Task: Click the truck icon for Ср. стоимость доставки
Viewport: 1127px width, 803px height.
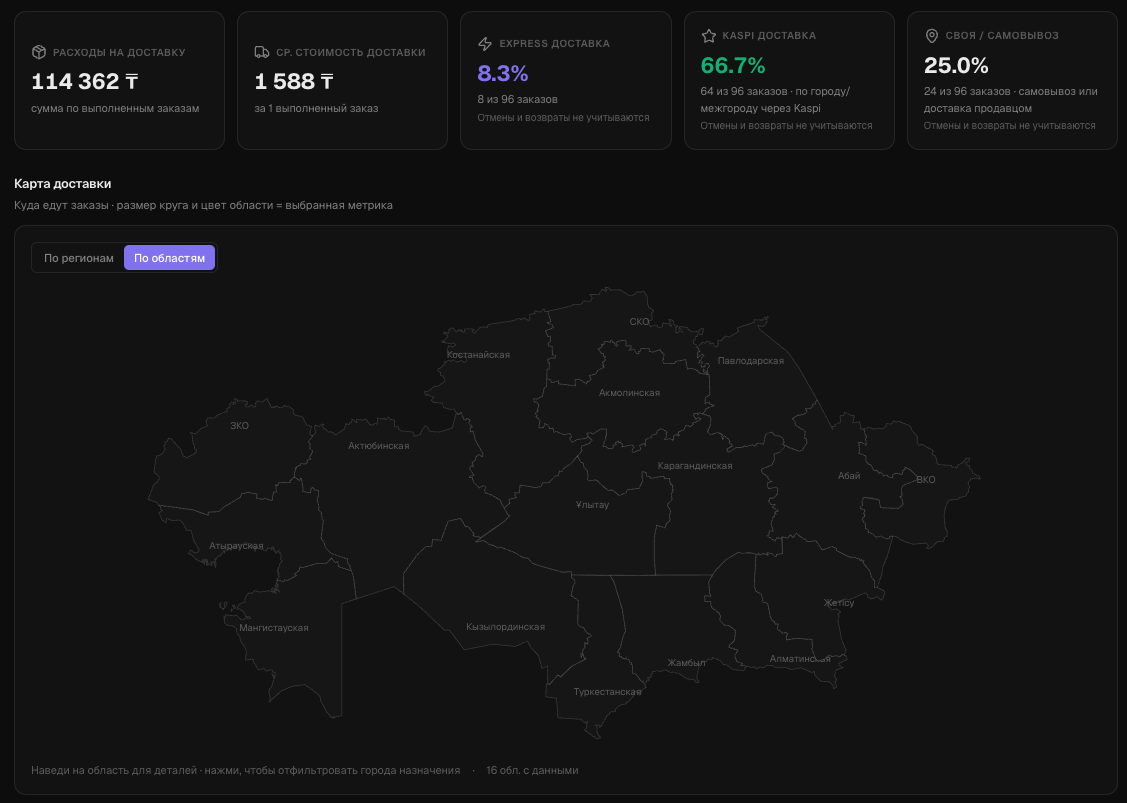Action: coord(262,52)
